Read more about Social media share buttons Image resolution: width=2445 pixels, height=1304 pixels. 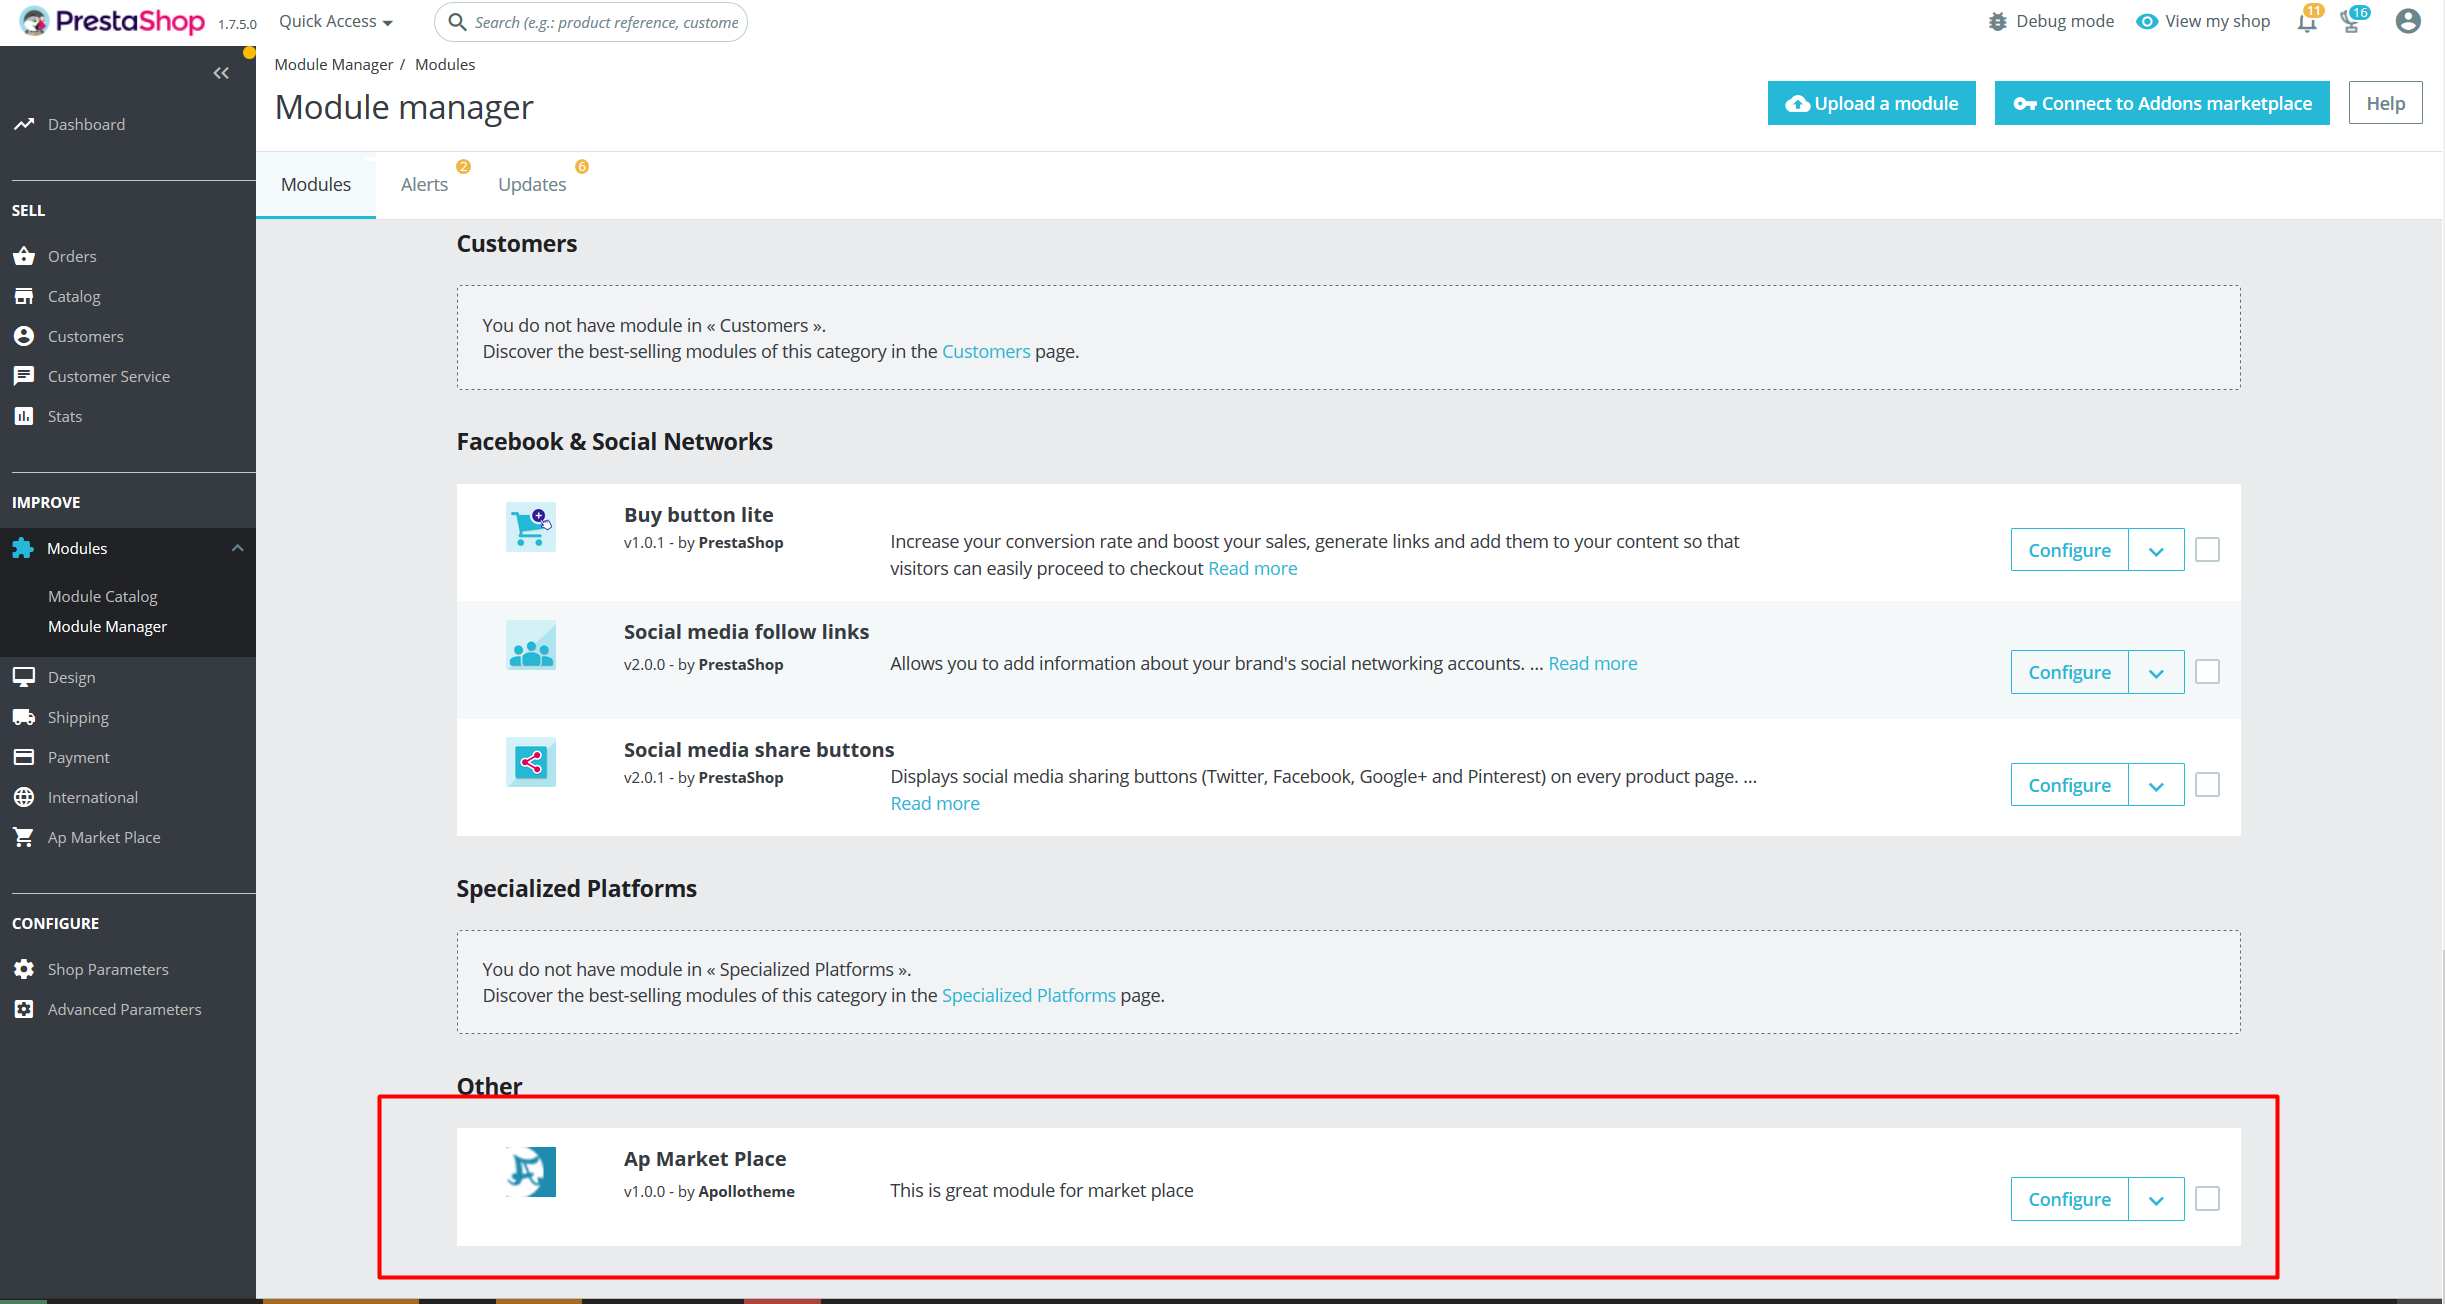[935, 803]
